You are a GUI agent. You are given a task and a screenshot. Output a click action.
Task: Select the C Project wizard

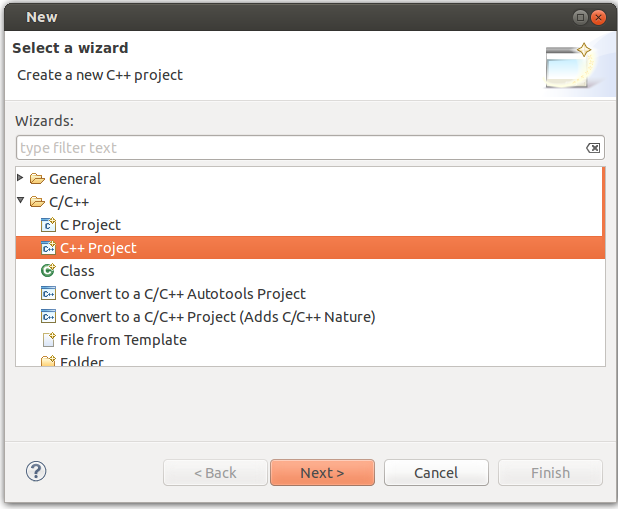91,225
